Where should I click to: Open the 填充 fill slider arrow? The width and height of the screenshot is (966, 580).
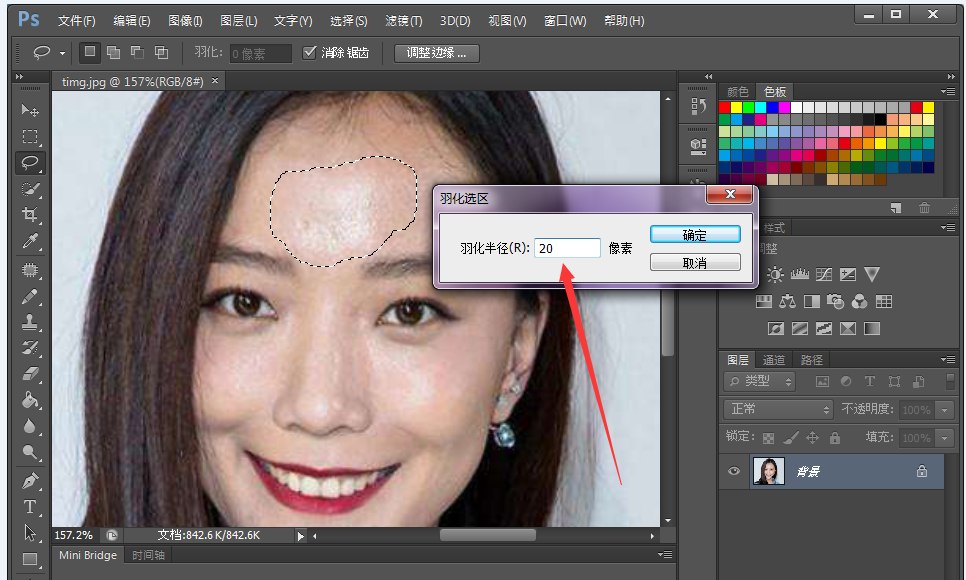pyautogui.click(x=944, y=438)
